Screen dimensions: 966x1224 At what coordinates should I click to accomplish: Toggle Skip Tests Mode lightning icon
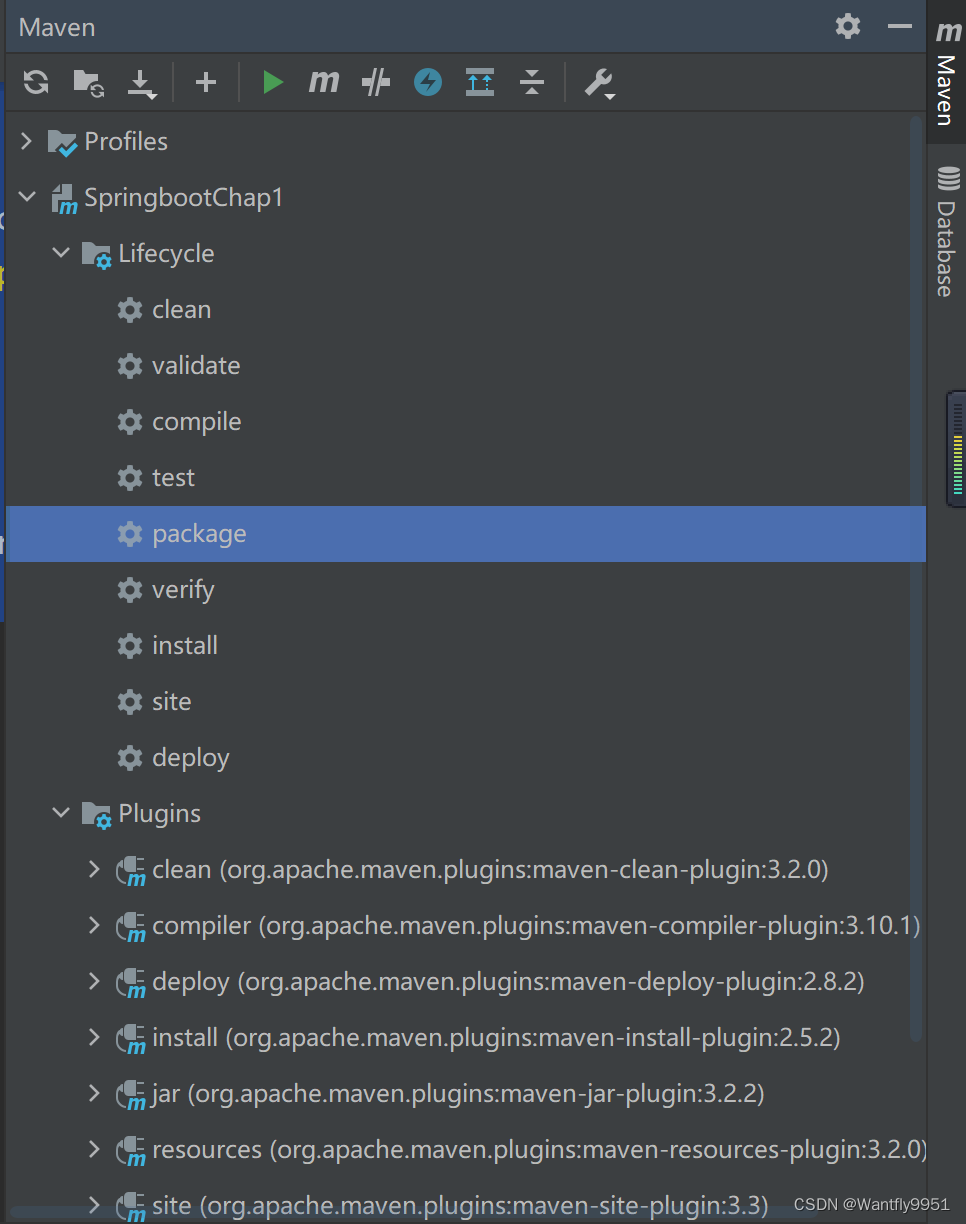[x=428, y=82]
